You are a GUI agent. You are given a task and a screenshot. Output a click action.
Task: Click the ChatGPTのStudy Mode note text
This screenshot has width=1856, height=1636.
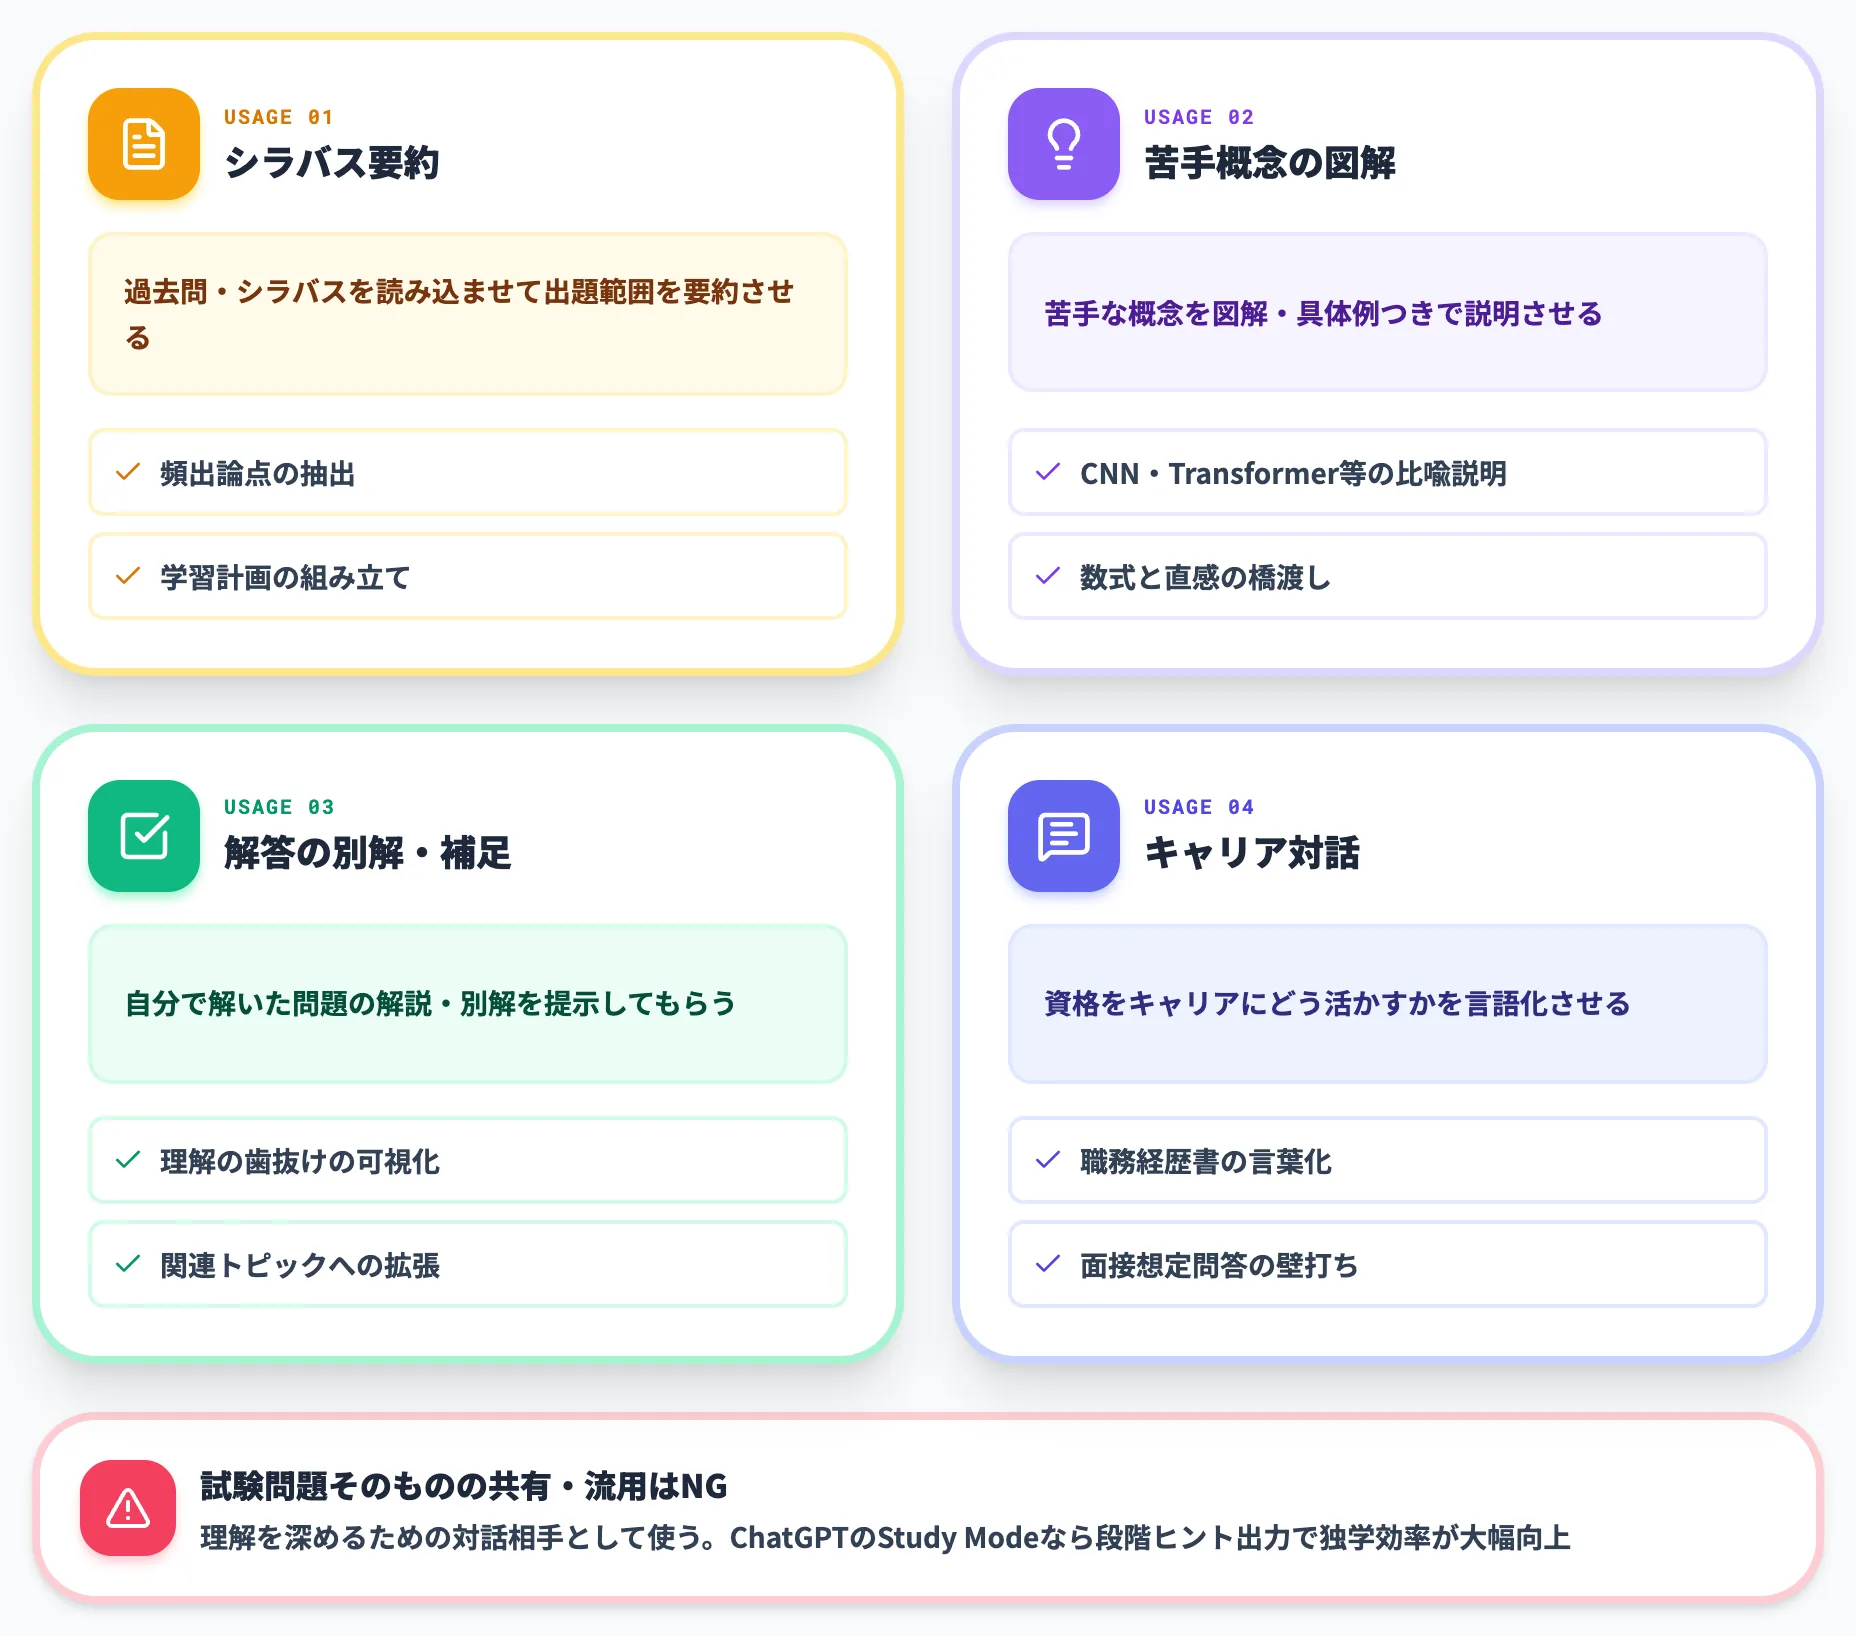coord(885,1537)
